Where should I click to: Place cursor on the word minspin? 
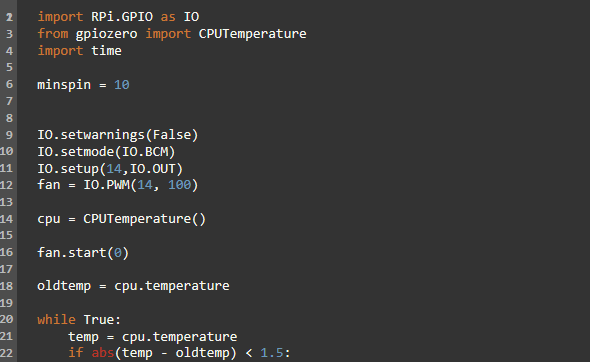tap(64, 85)
